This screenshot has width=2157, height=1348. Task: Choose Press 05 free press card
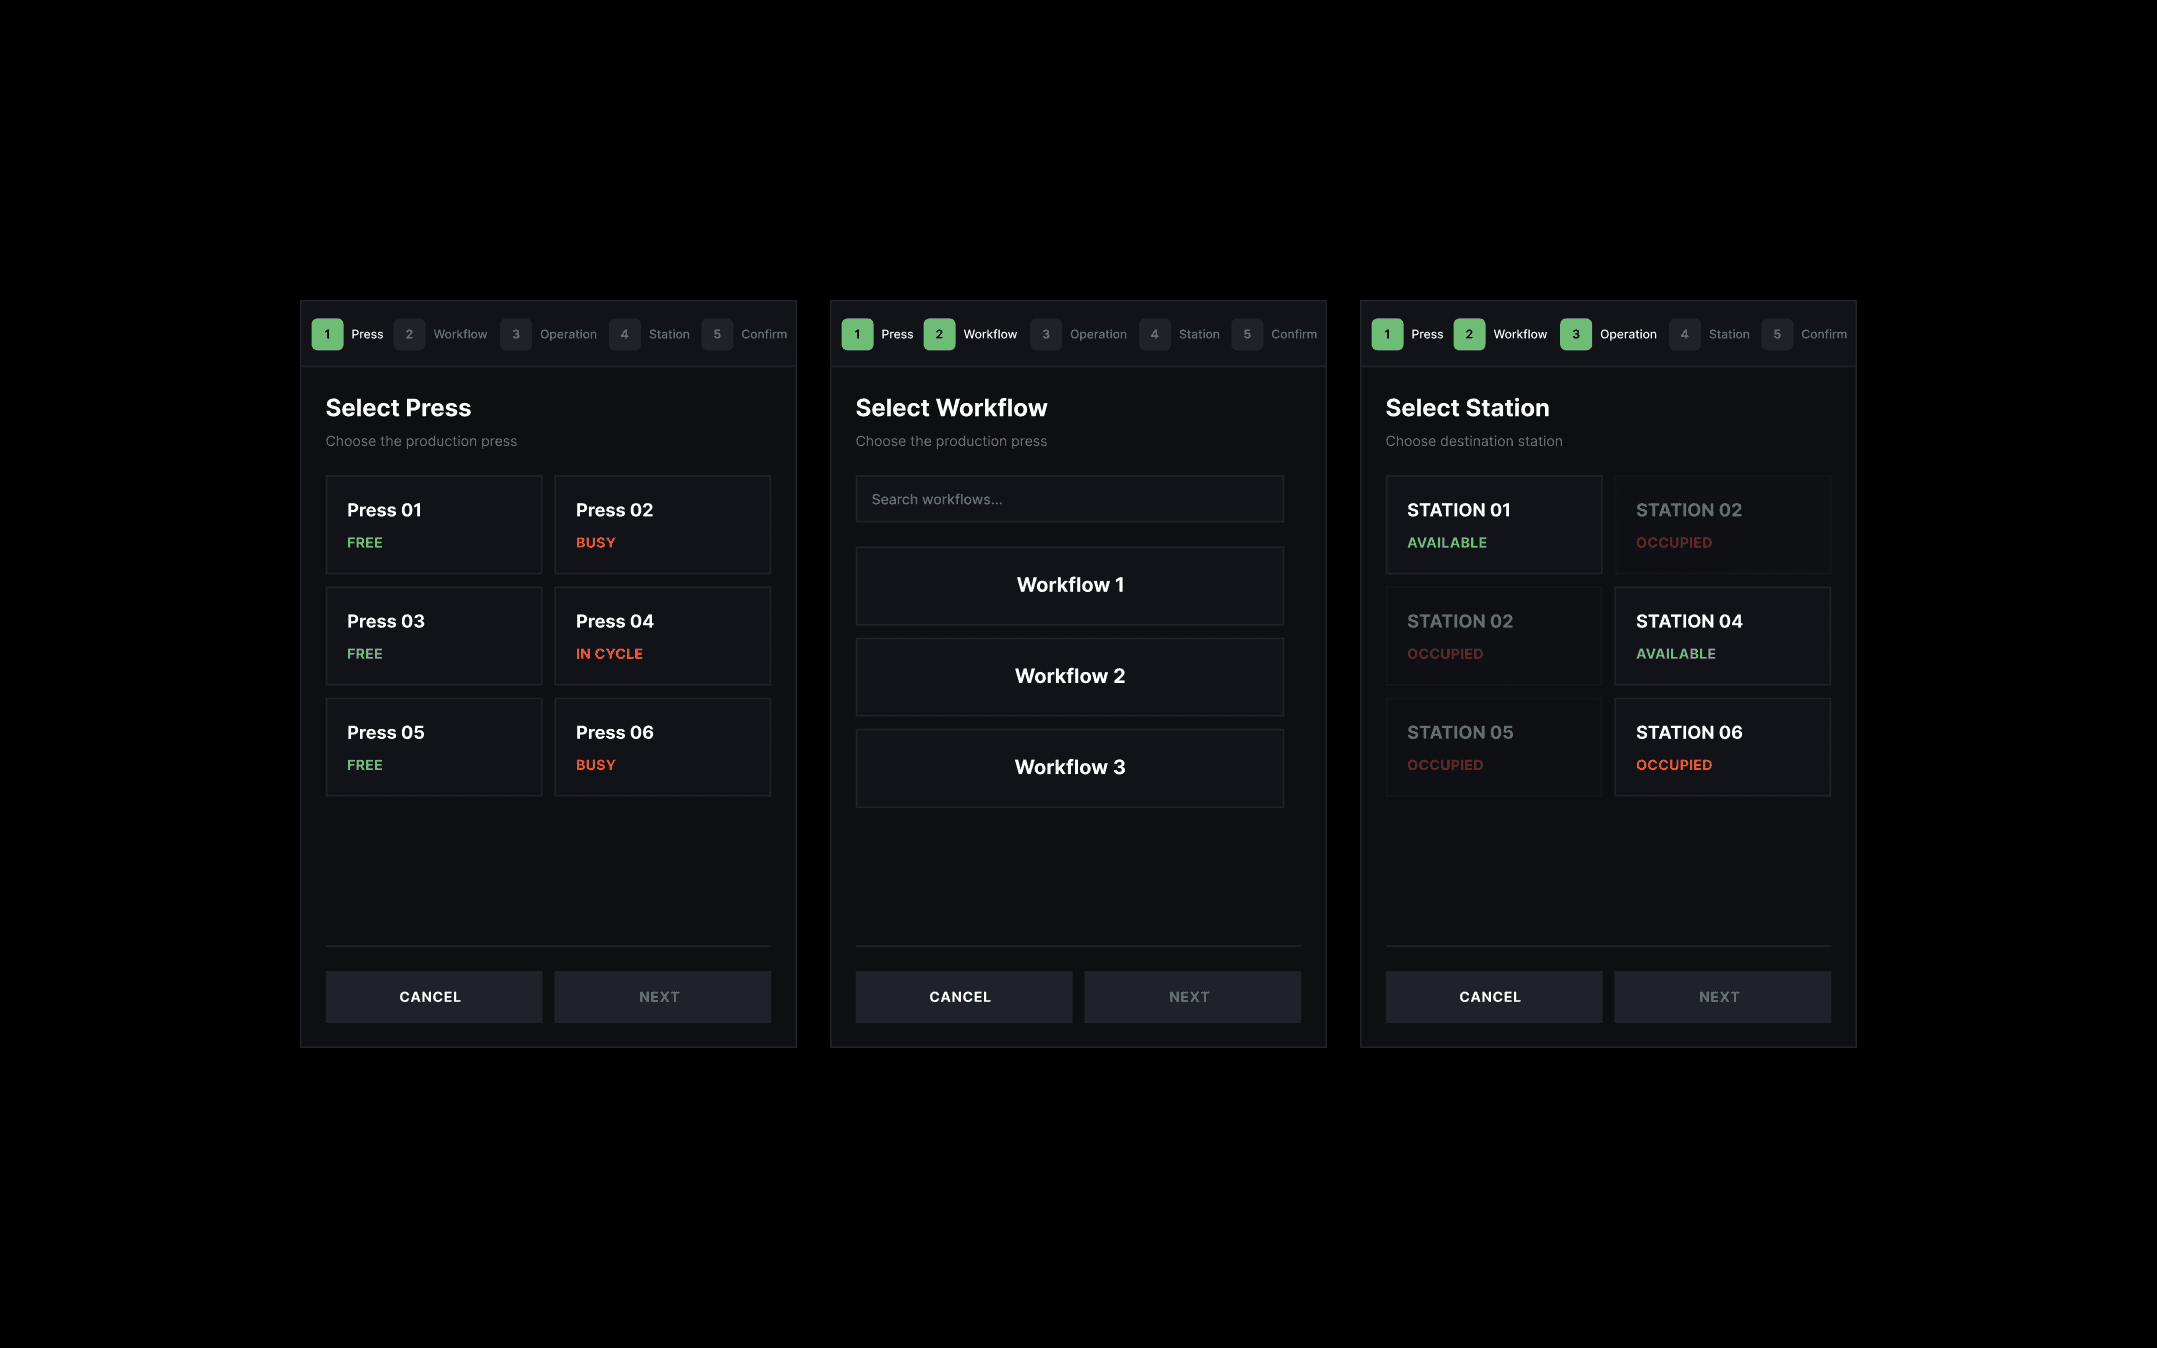click(433, 746)
